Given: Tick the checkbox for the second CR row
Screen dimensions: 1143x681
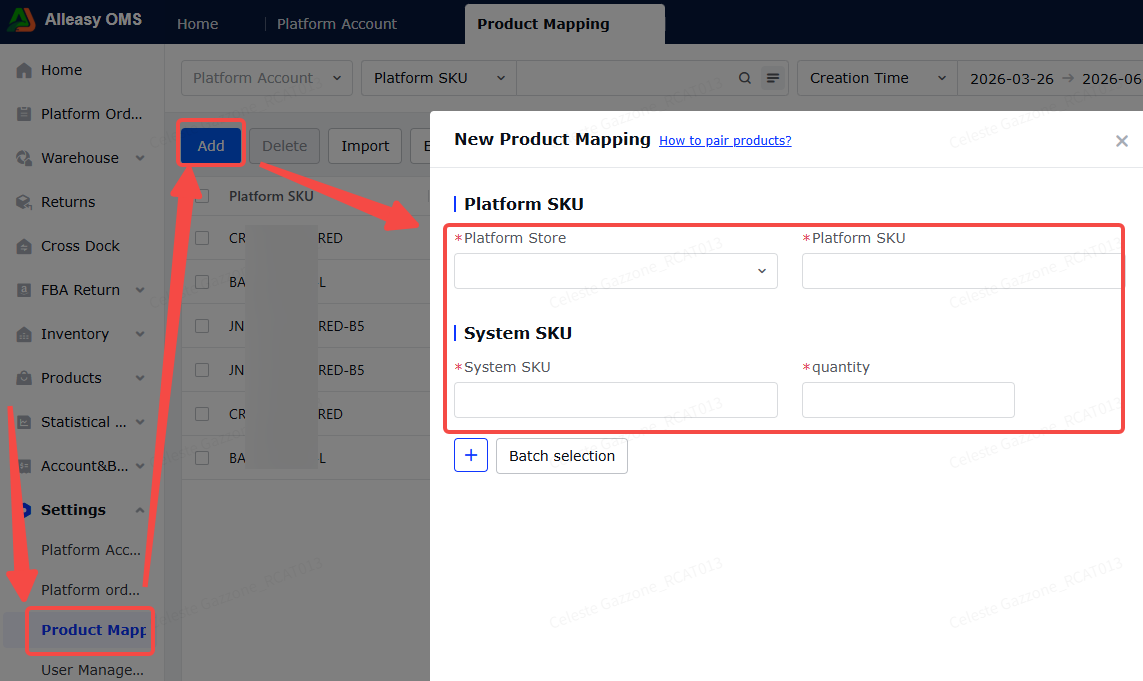Looking at the screenshot, I should 202,414.
